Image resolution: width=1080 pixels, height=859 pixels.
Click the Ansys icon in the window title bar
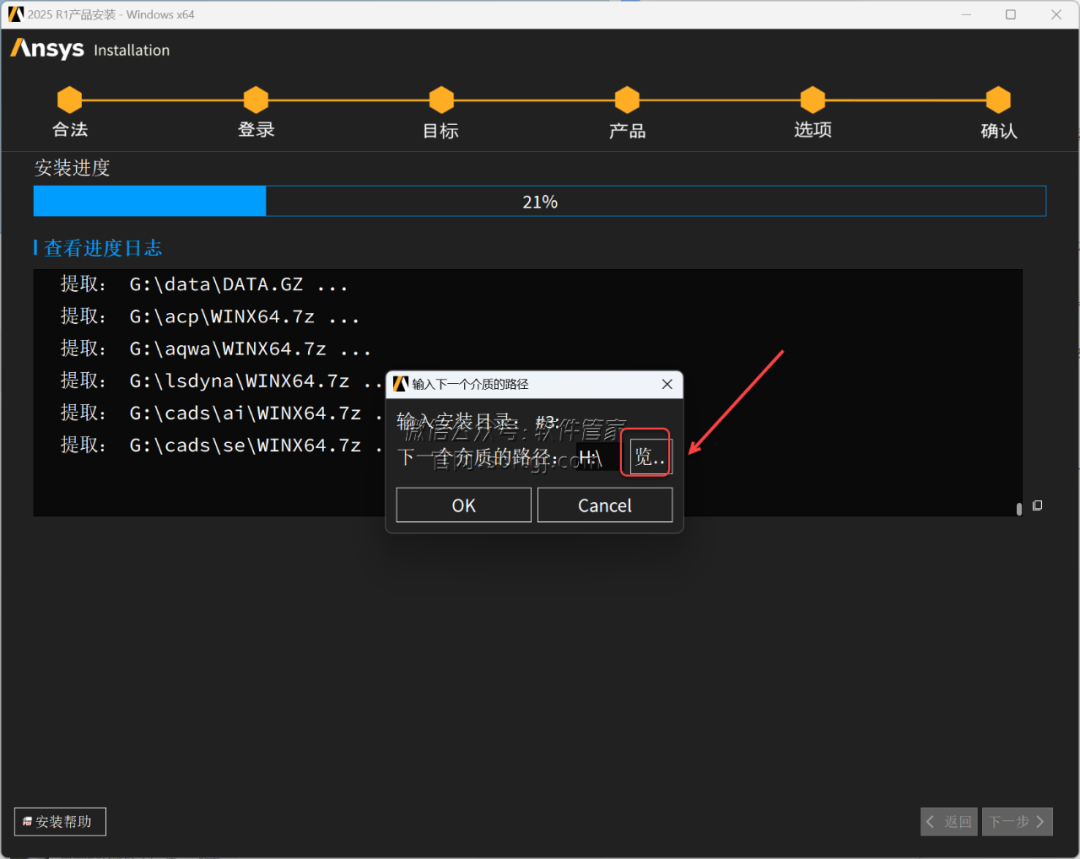click(x=15, y=14)
